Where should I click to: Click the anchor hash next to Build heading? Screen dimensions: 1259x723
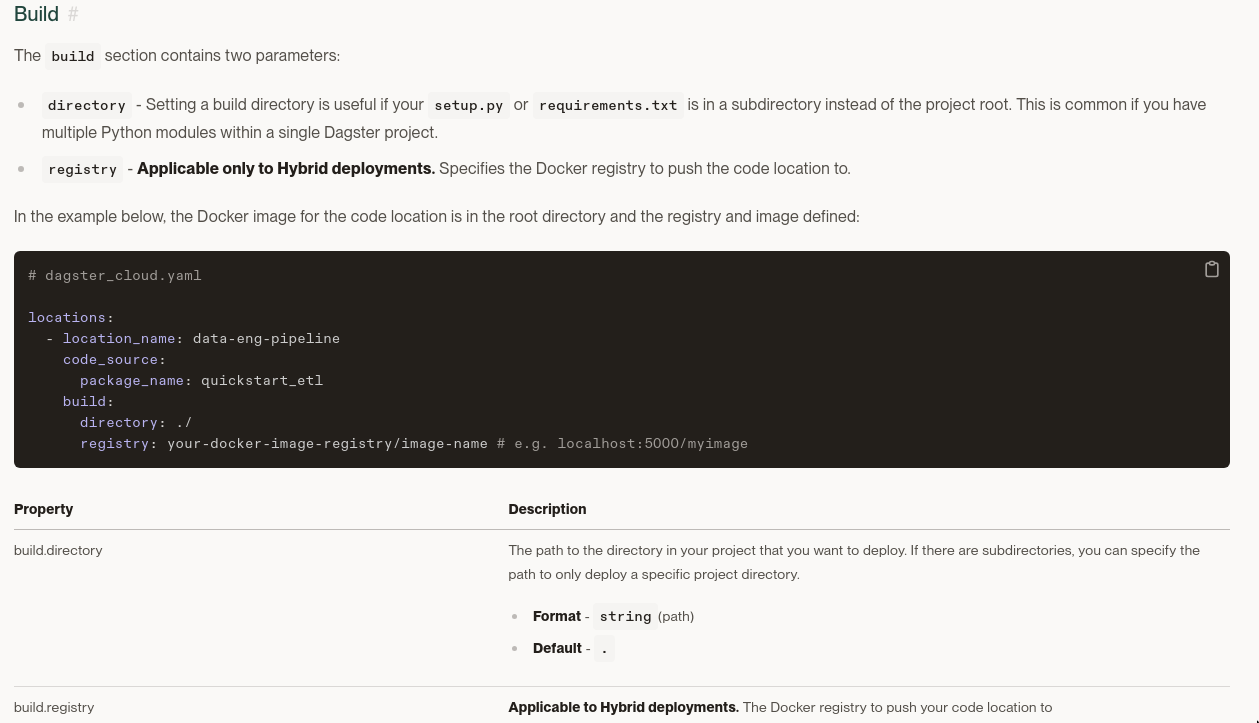pyautogui.click(x=73, y=15)
